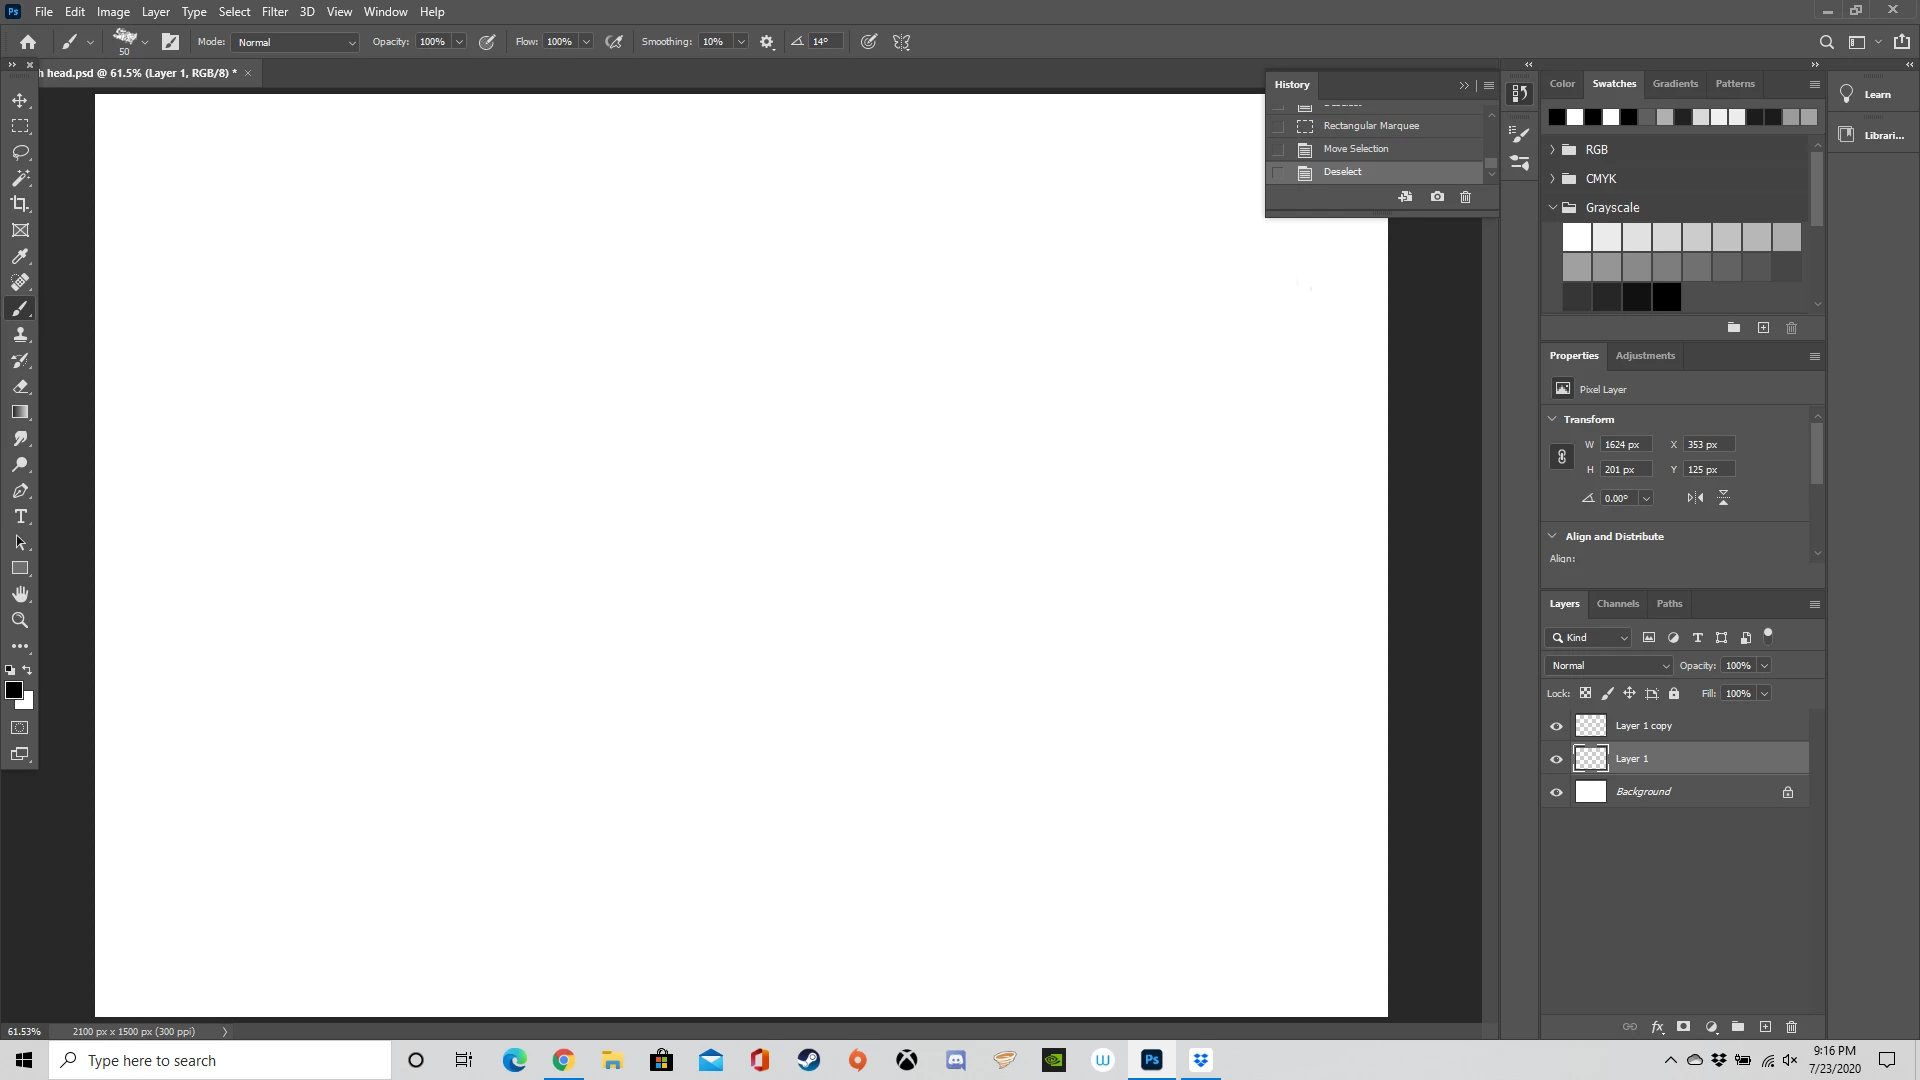Collapse the Grayscale swatch group
The image size is (1920, 1080).
(x=1553, y=208)
